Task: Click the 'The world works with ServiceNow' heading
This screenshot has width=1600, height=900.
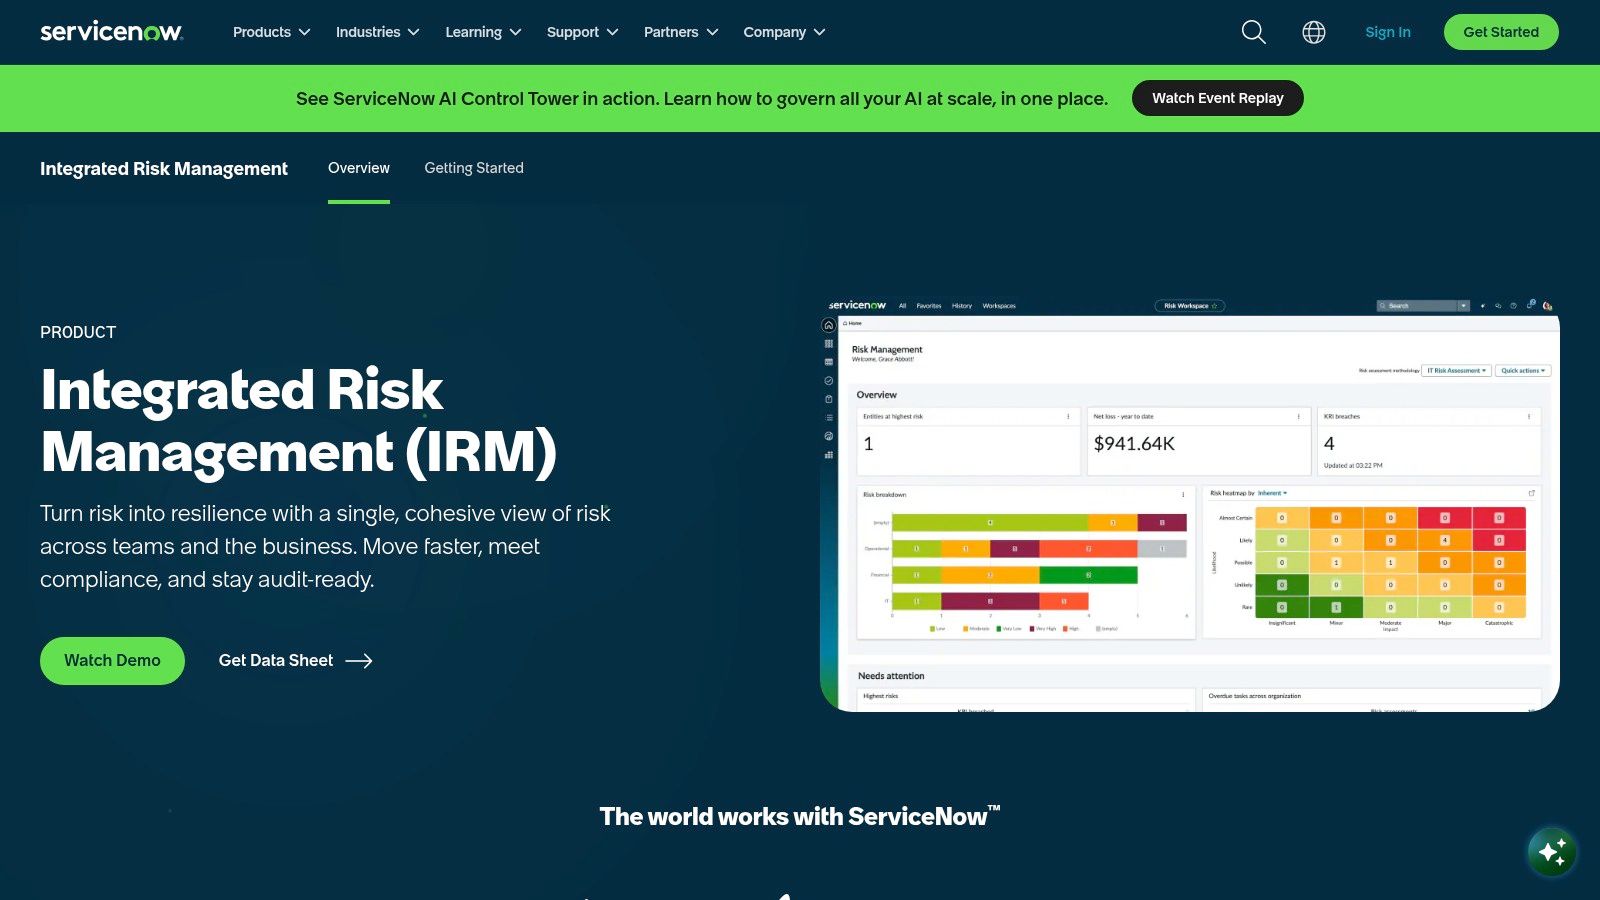Action: pos(800,816)
